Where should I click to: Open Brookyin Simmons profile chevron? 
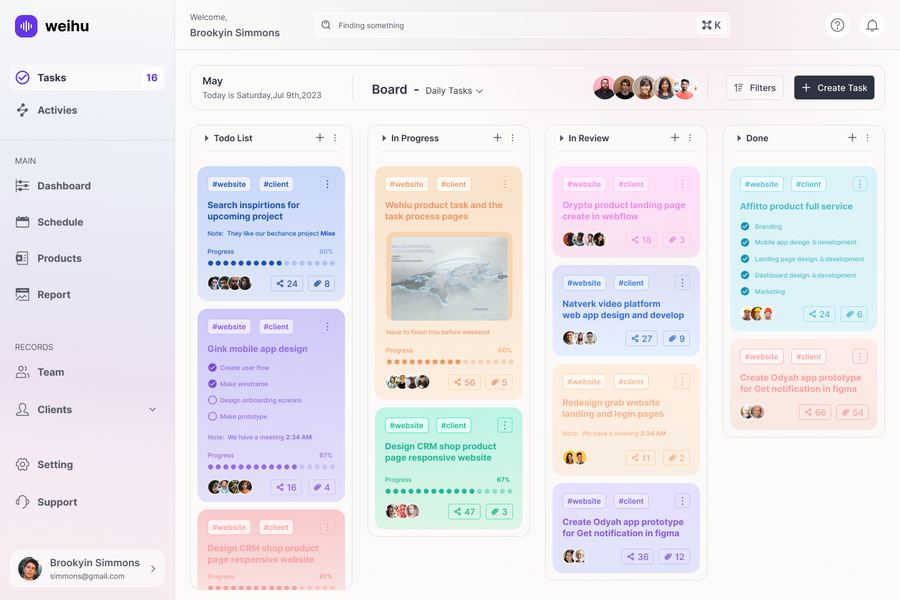click(x=153, y=569)
